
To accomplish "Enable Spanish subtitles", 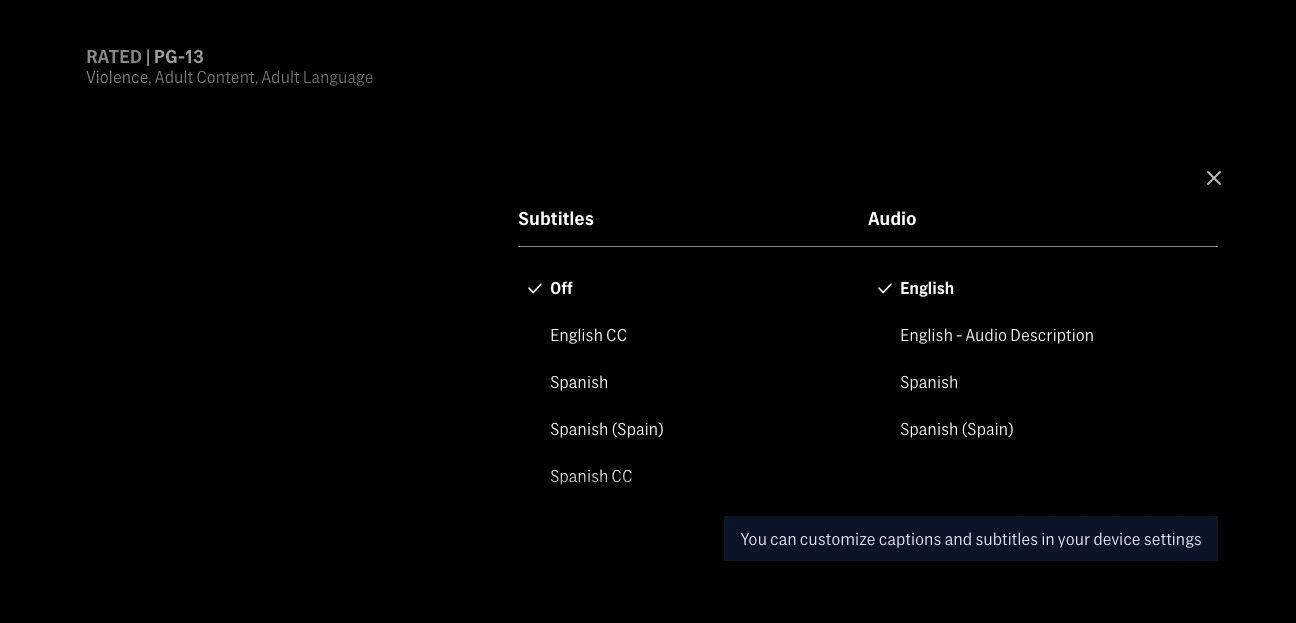I will 579,382.
